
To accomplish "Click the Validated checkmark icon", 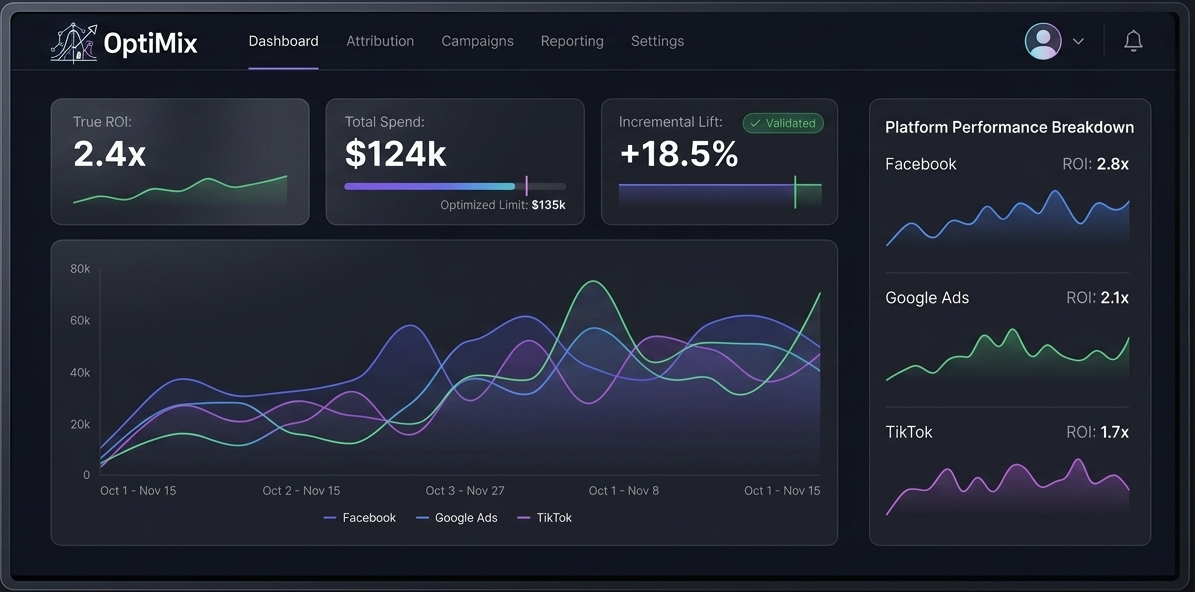I will [755, 123].
